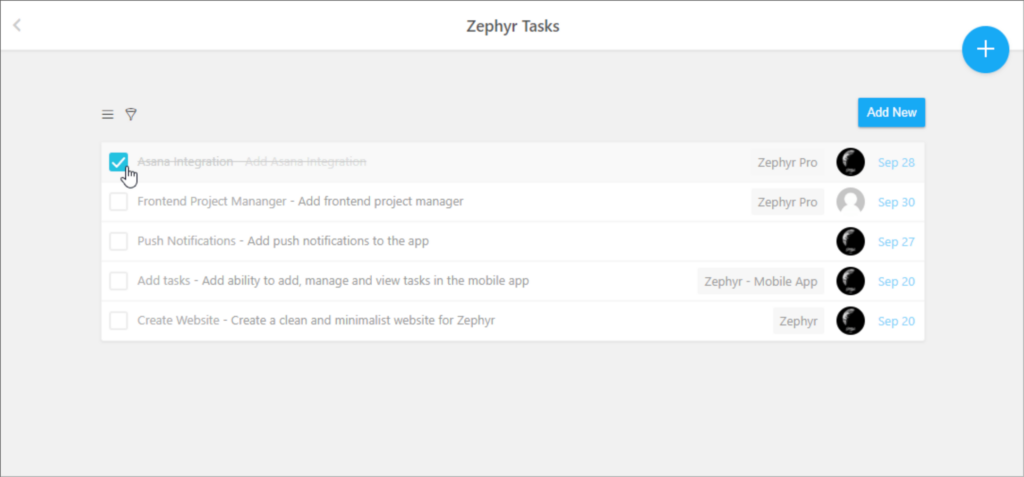This screenshot has width=1024, height=477.
Task: Click assignee avatar on Add tasks row
Action: tap(850, 281)
